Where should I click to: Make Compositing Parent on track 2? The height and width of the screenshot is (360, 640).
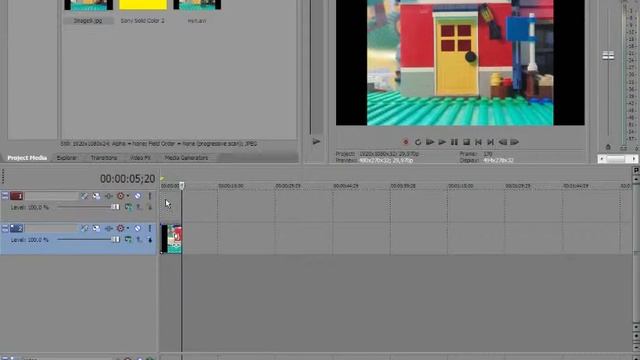click(x=139, y=240)
